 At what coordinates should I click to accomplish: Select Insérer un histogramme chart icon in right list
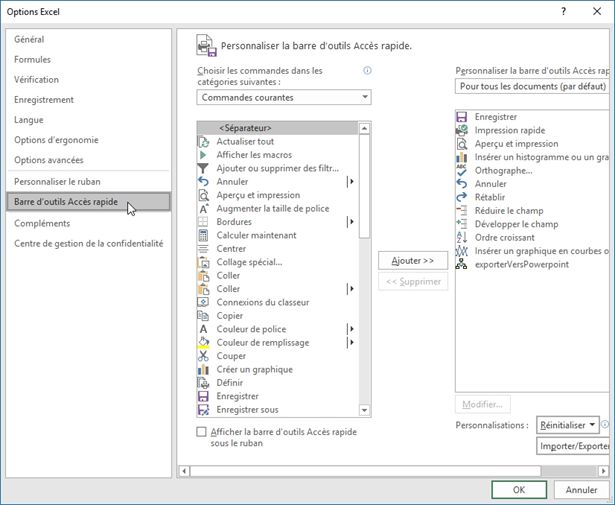[x=462, y=157]
